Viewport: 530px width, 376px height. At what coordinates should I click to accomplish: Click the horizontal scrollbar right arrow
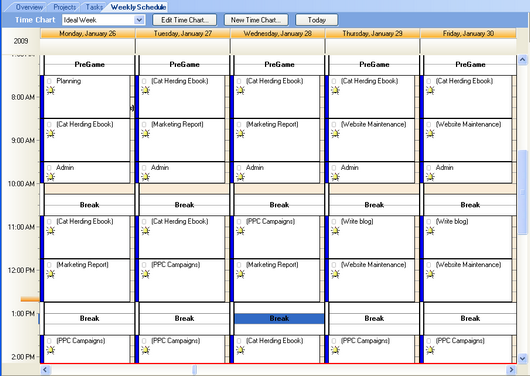(511, 370)
